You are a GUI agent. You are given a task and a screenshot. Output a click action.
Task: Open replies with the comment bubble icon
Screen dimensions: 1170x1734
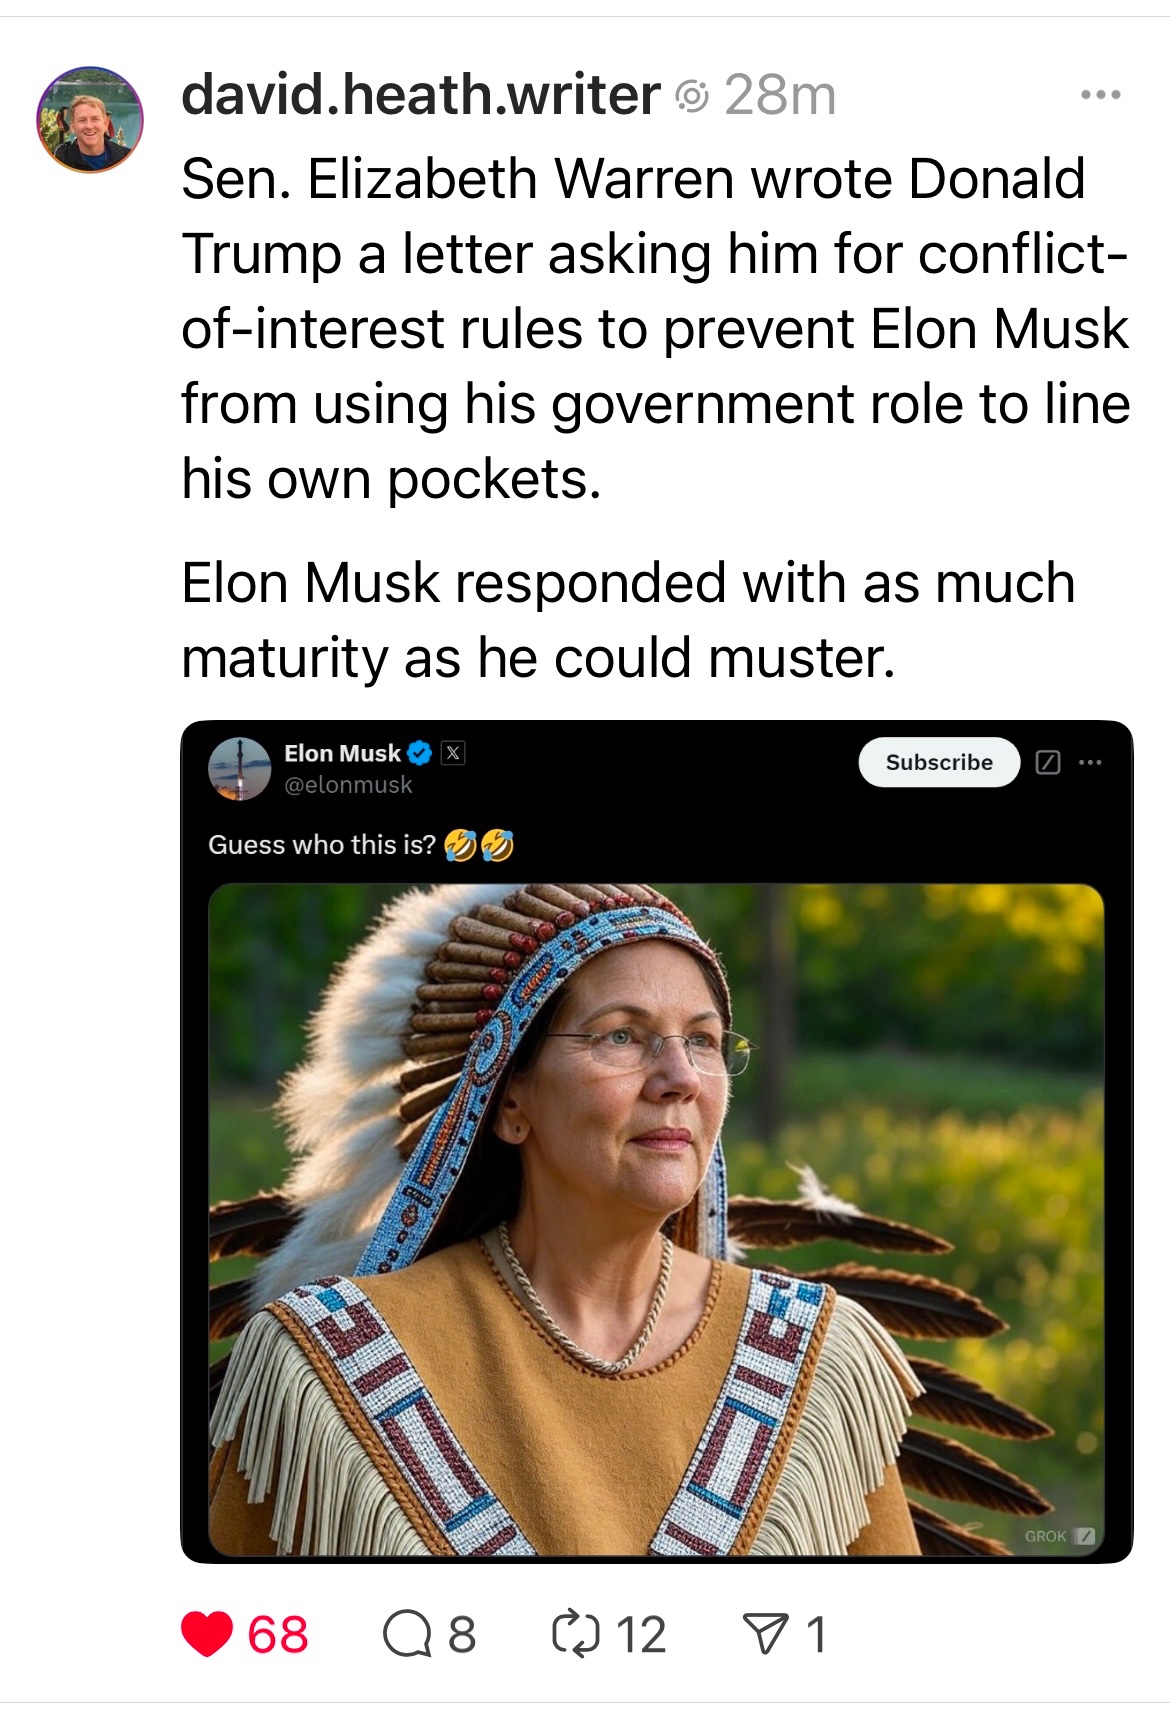pos(406,1635)
